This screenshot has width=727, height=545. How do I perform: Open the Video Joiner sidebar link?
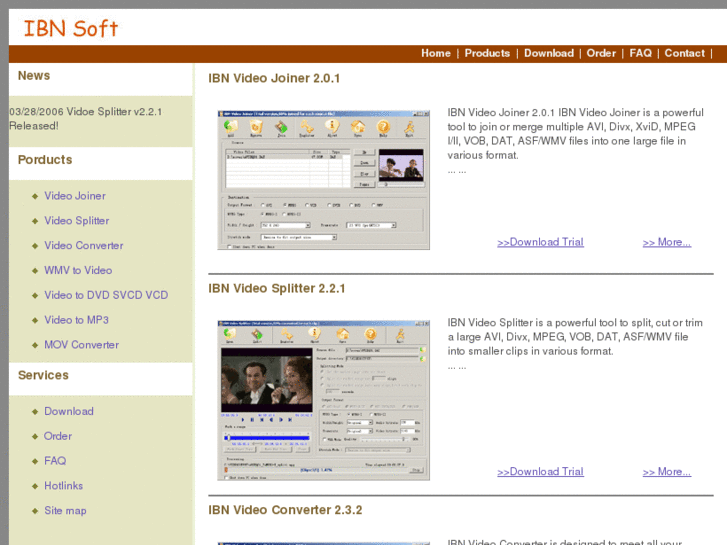pos(75,196)
